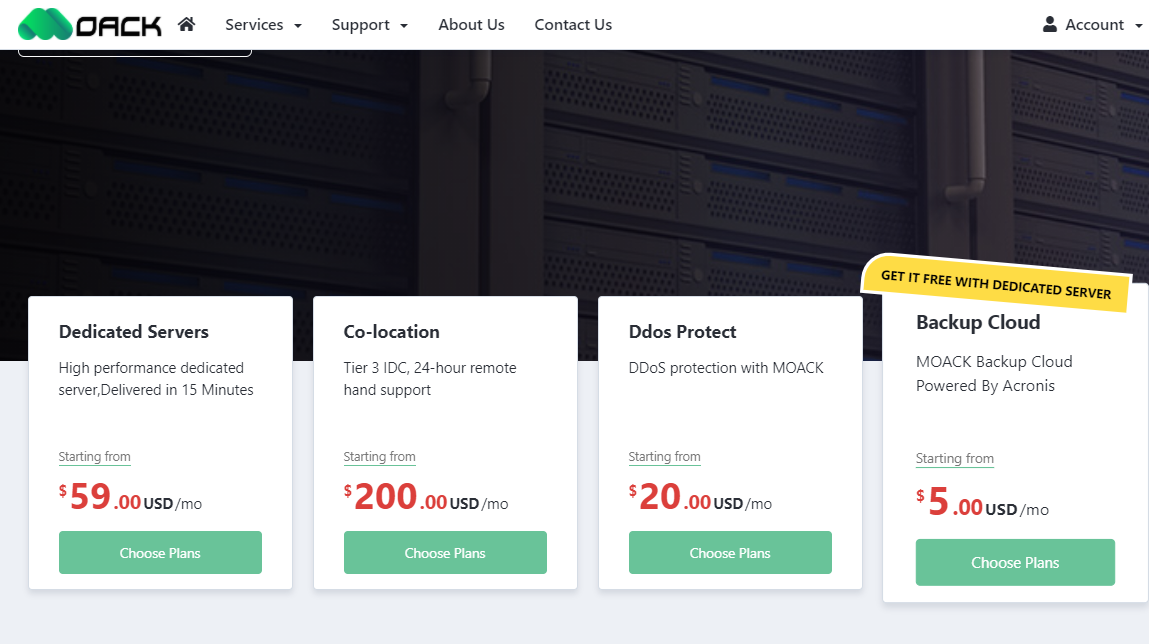The height and width of the screenshot is (644, 1149).
Task: Select the Co-location card heading
Action: [391, 332]
